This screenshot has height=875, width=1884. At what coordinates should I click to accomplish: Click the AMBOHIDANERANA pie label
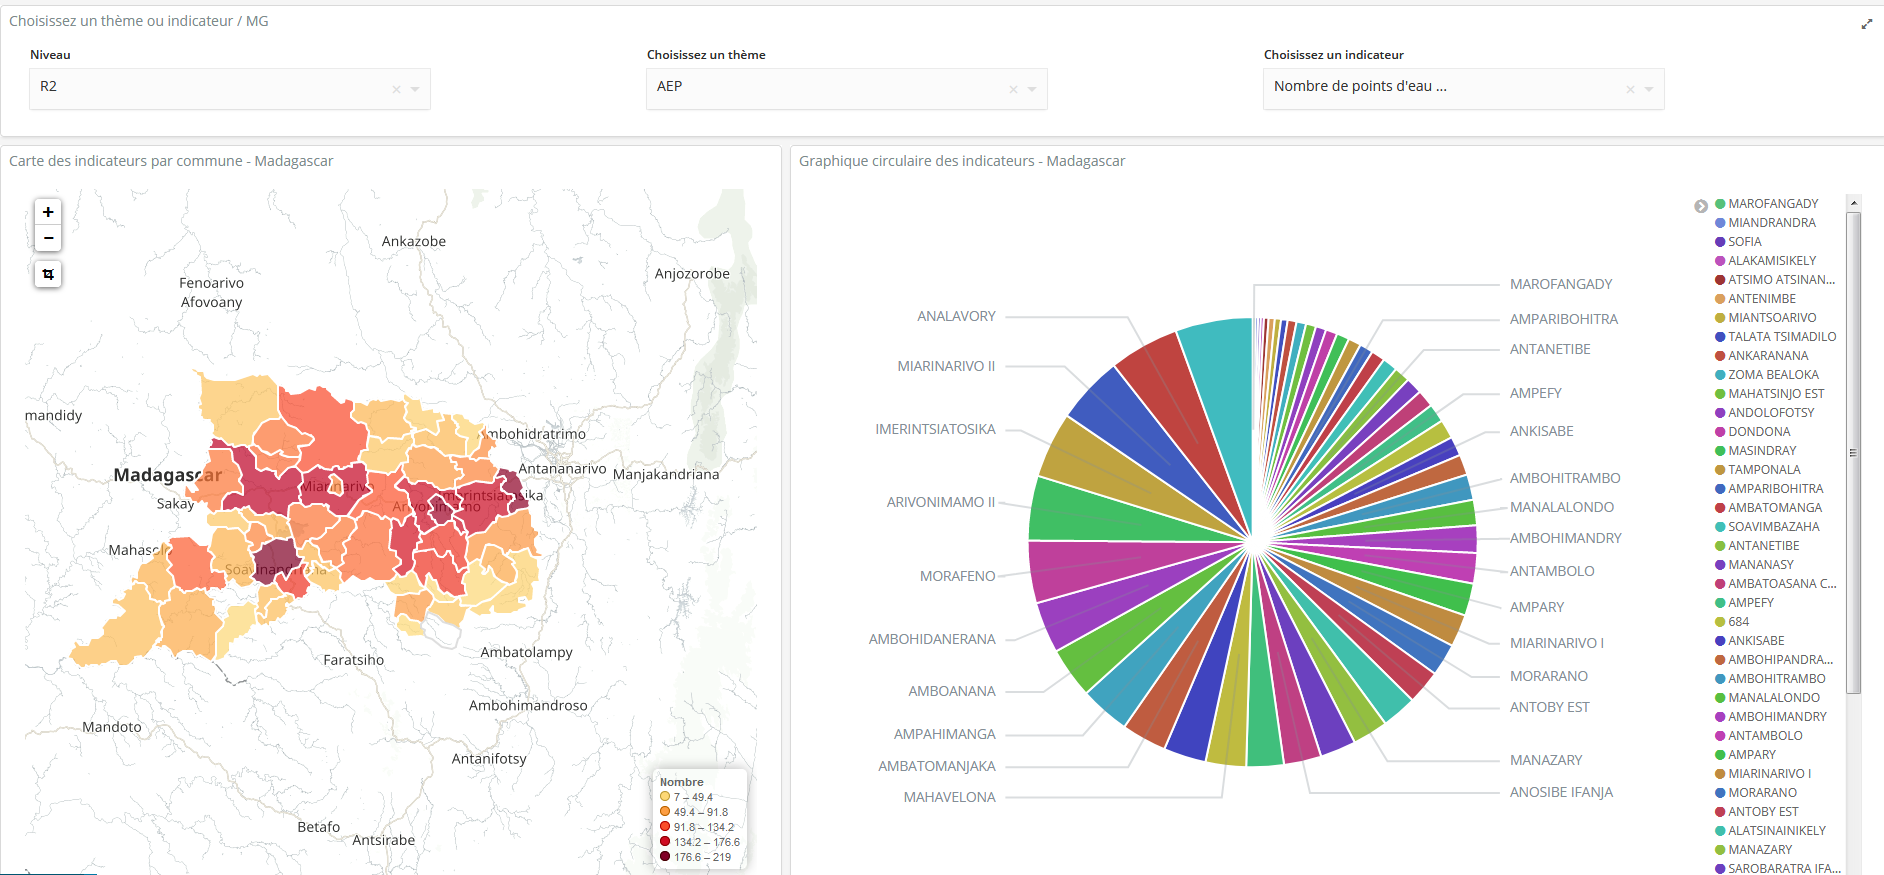pos(932,639)
